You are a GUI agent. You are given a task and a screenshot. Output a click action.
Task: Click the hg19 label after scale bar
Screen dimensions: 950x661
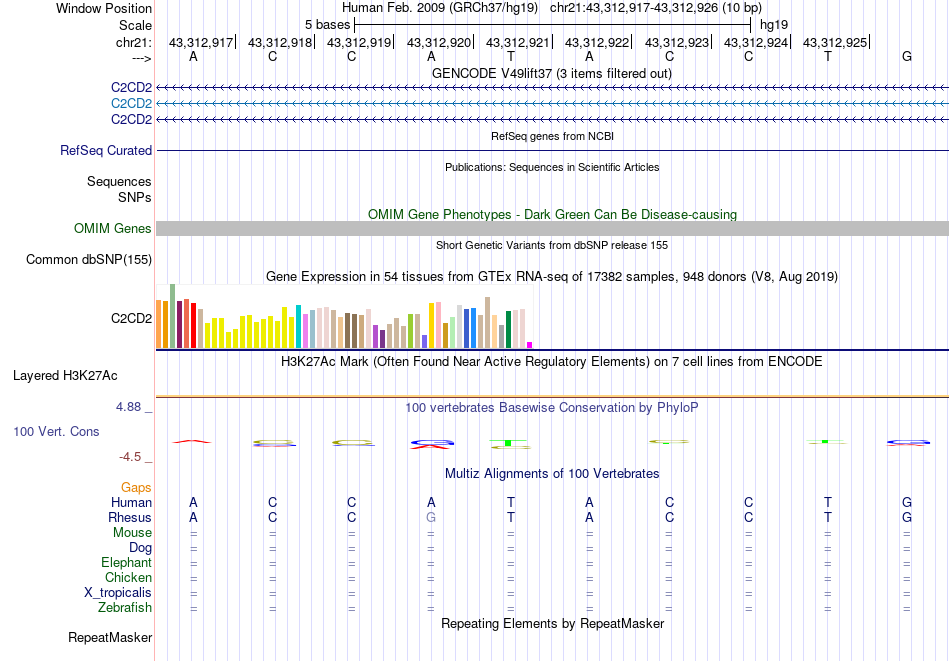coord(774,25)
